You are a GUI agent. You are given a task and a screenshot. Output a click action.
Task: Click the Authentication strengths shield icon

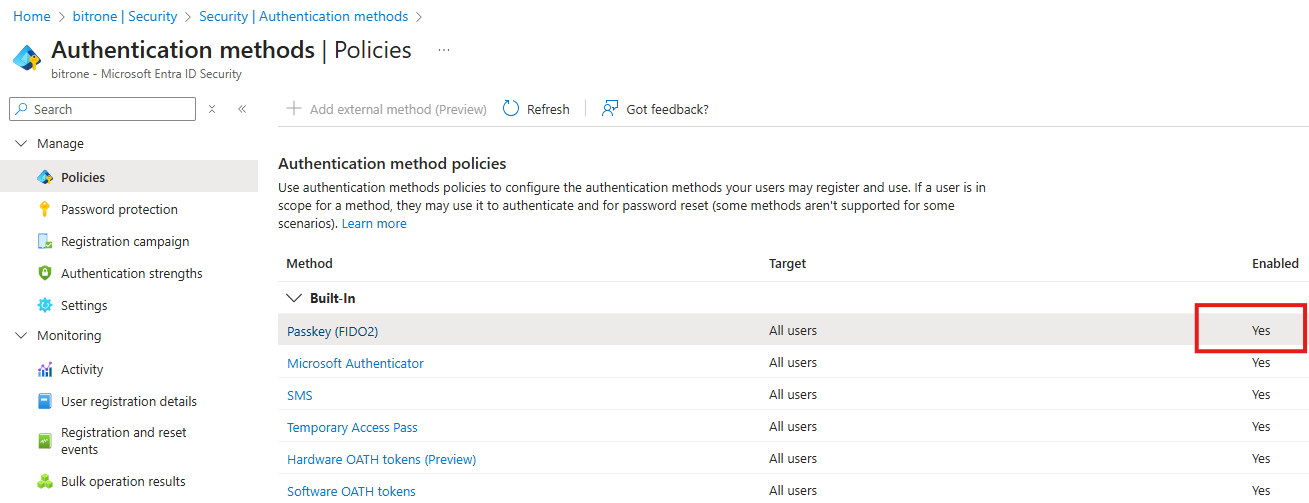click(x=44, y=273)
